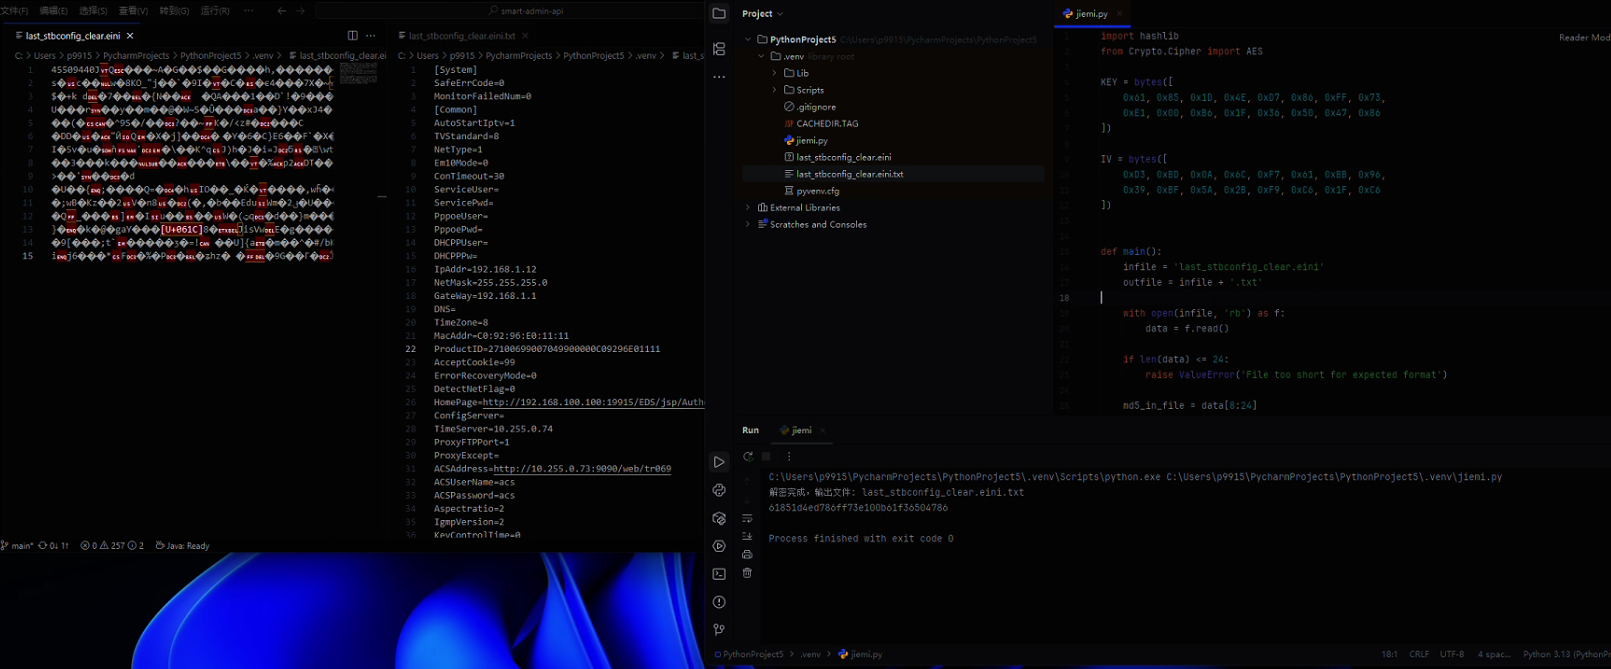Collapse the .venv folder node
This screenshot has width=1611, height=669.
coord(761,57)
